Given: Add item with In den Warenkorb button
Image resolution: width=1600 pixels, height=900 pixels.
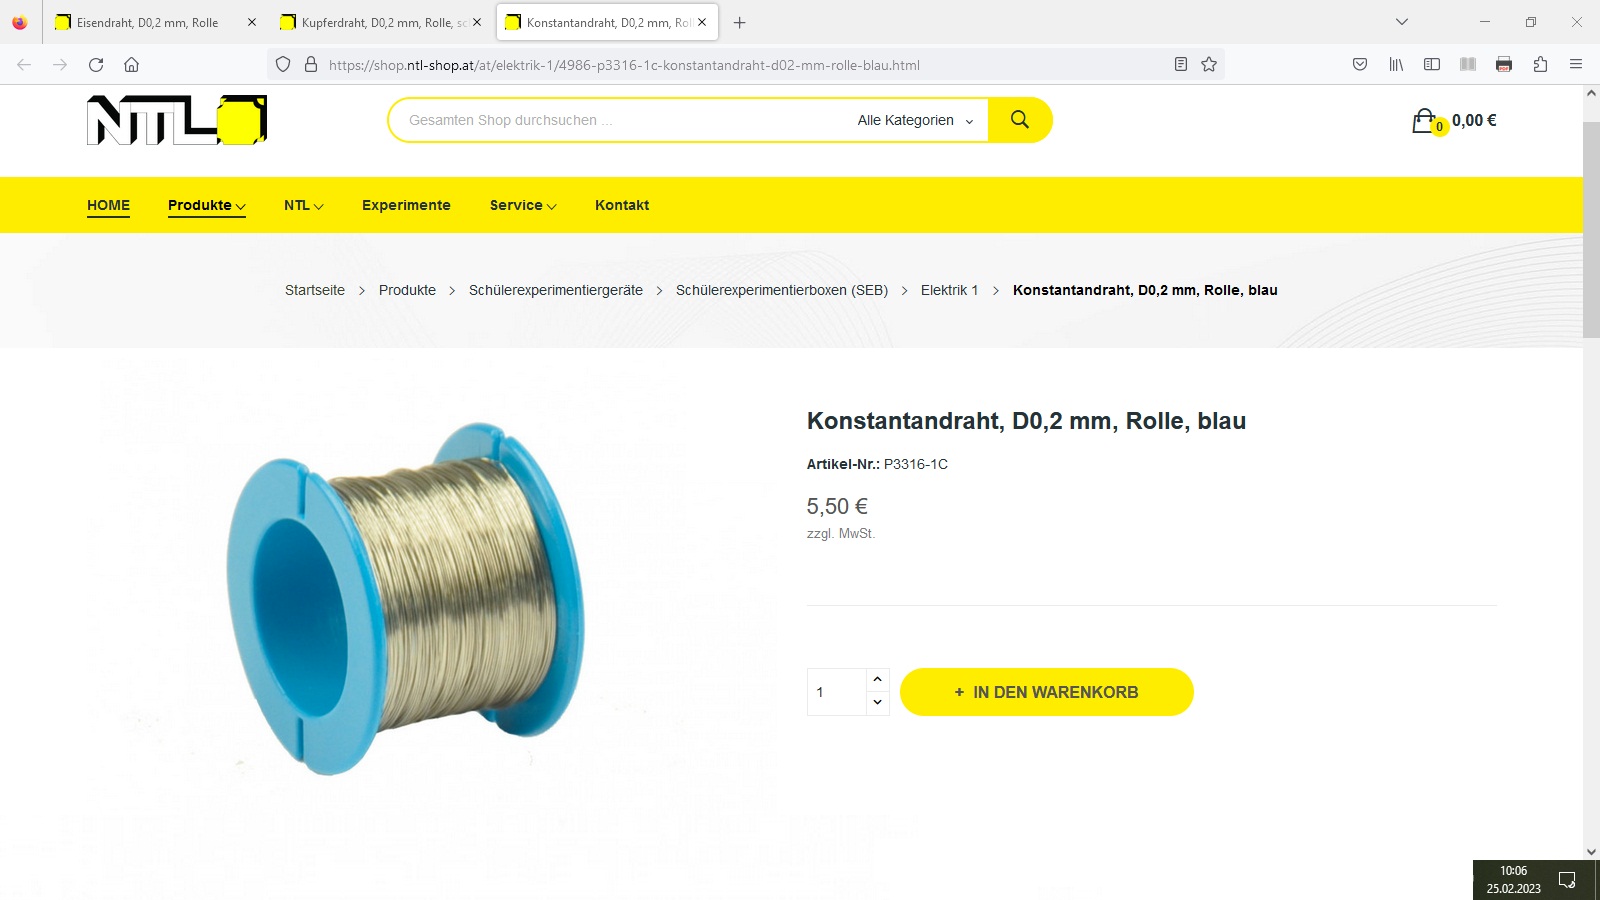Looking at the screenshot, I should pyautogui.click(x=1047, y=692).
